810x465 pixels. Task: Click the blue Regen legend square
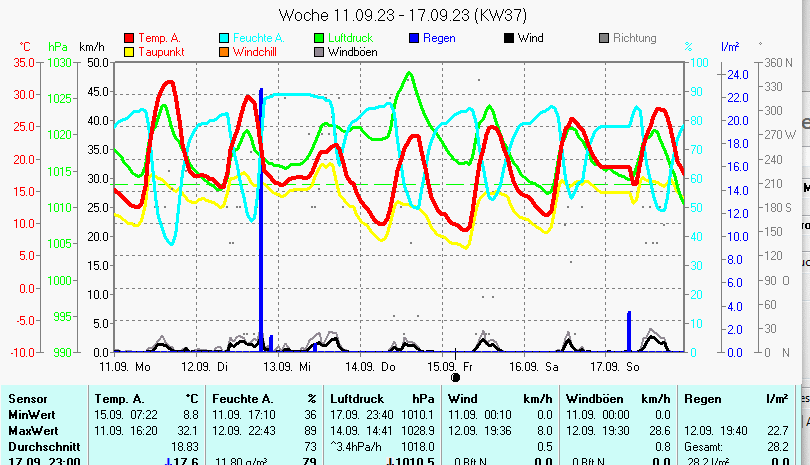[x=415, y=38]
